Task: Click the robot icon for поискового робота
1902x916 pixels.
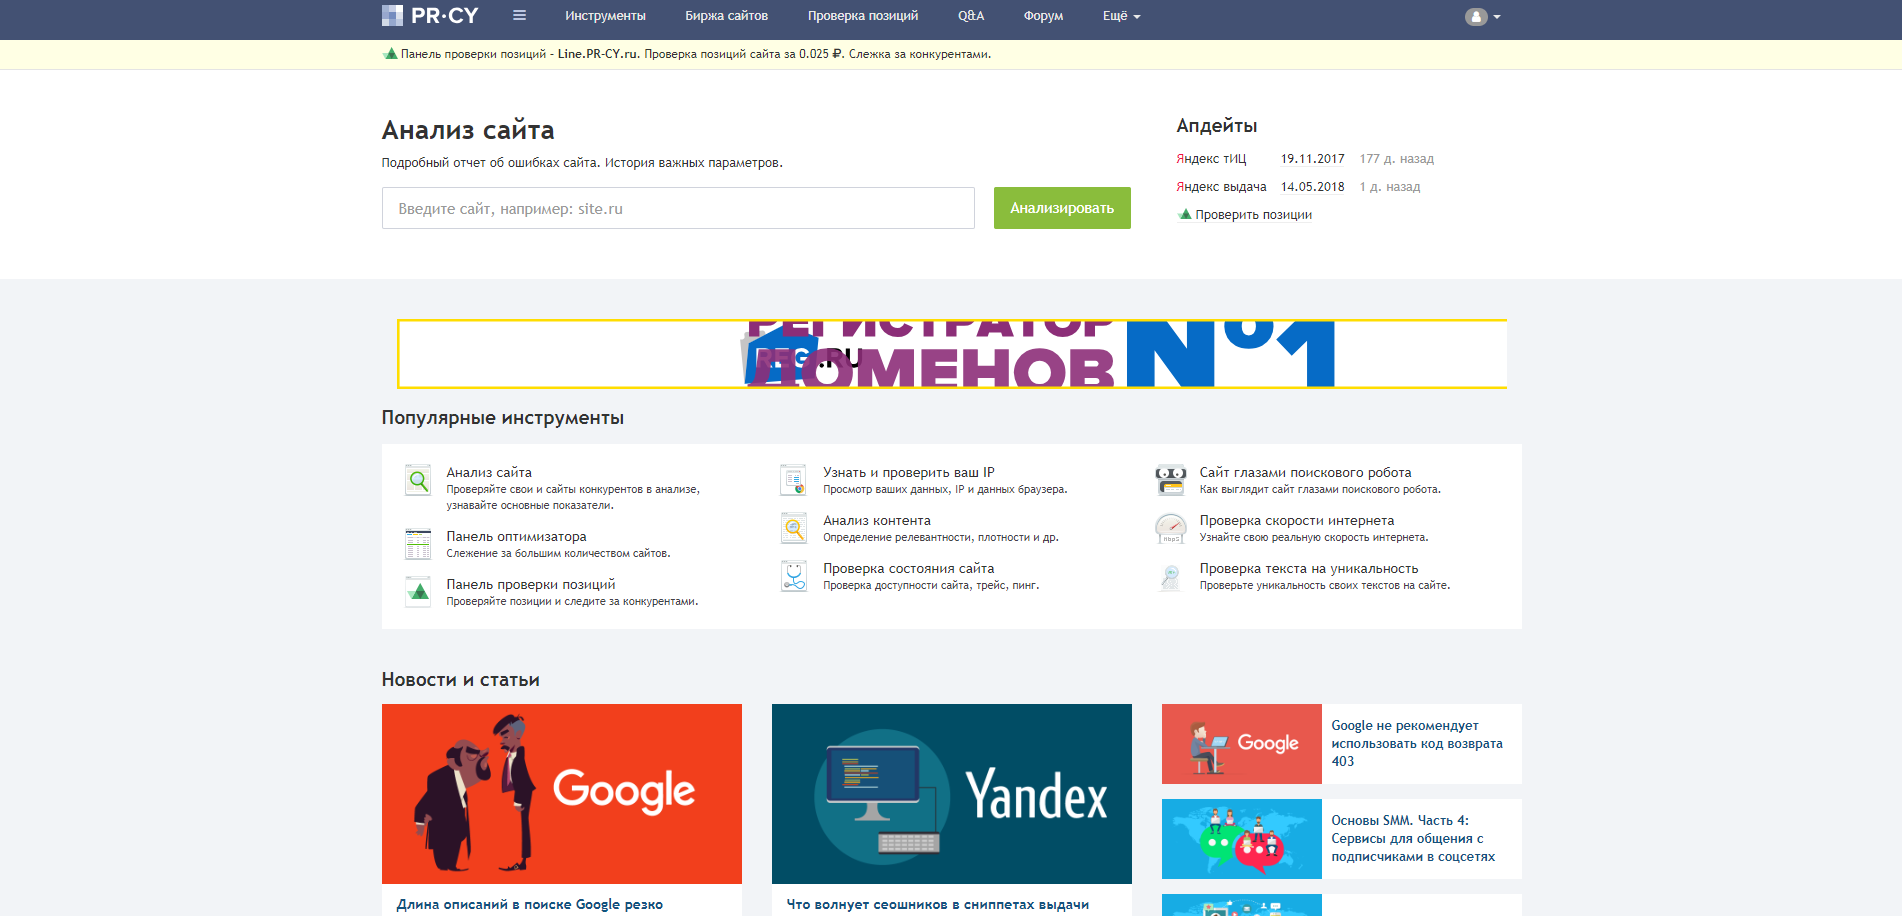Action: [1170, 480]
